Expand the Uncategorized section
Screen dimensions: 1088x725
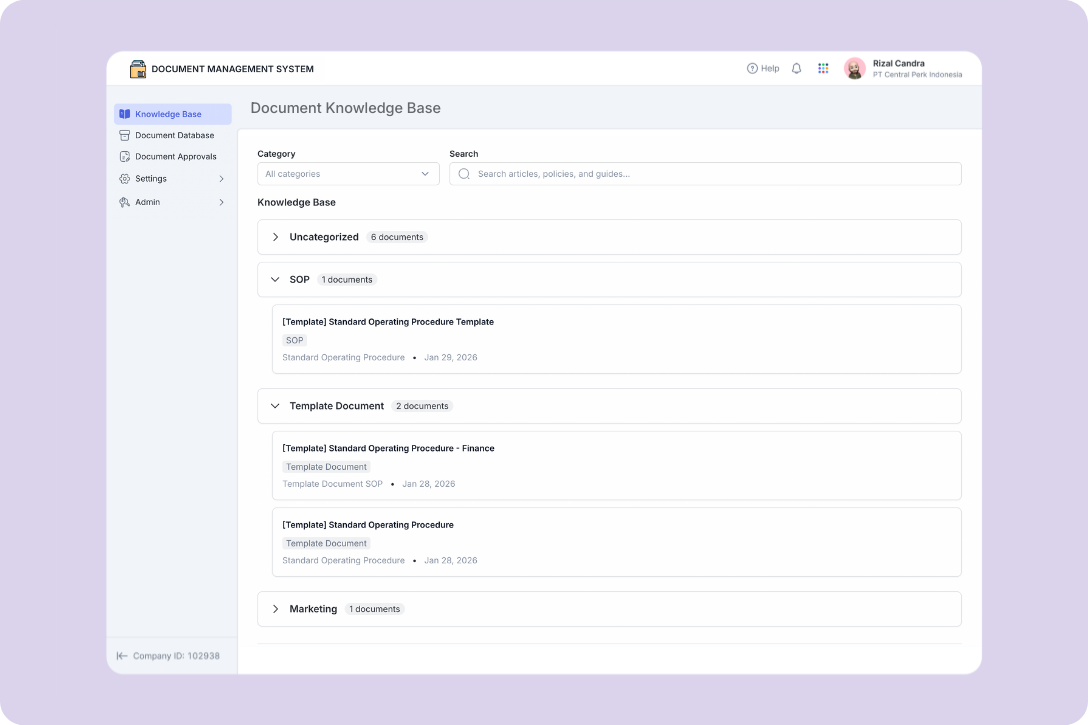276,237
